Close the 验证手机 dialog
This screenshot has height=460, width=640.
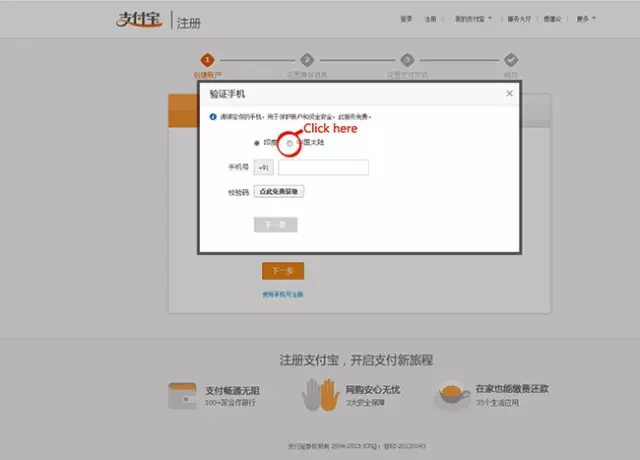(x=509, y=93)
